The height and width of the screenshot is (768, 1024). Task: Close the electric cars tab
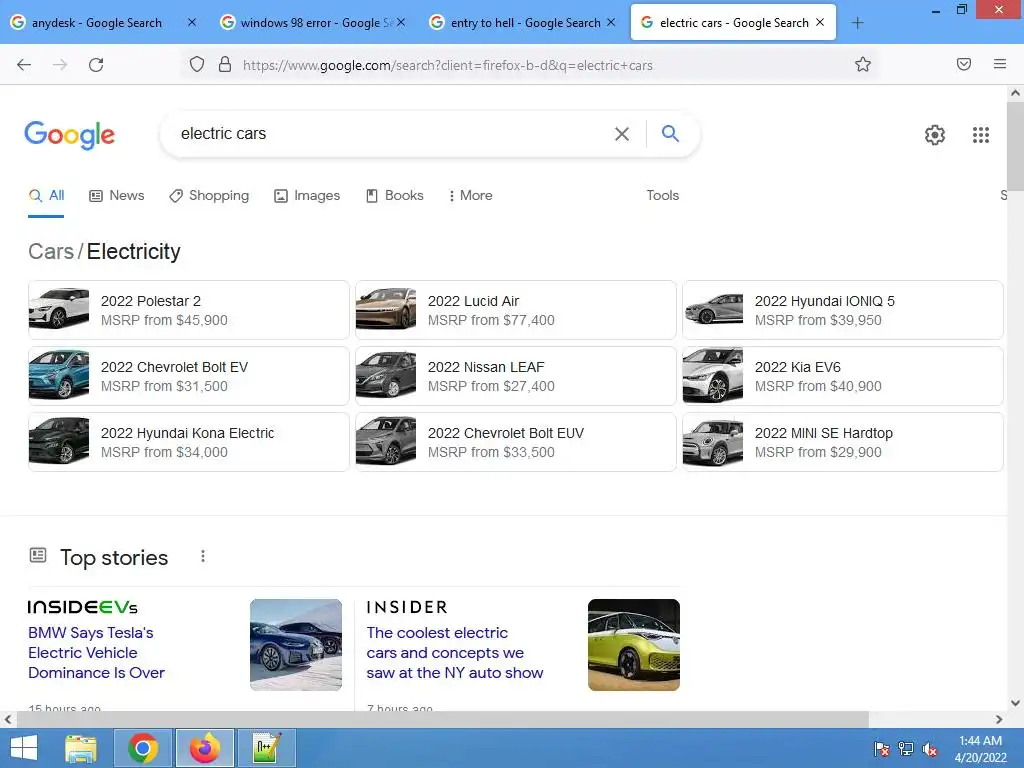tap(820, 22)
